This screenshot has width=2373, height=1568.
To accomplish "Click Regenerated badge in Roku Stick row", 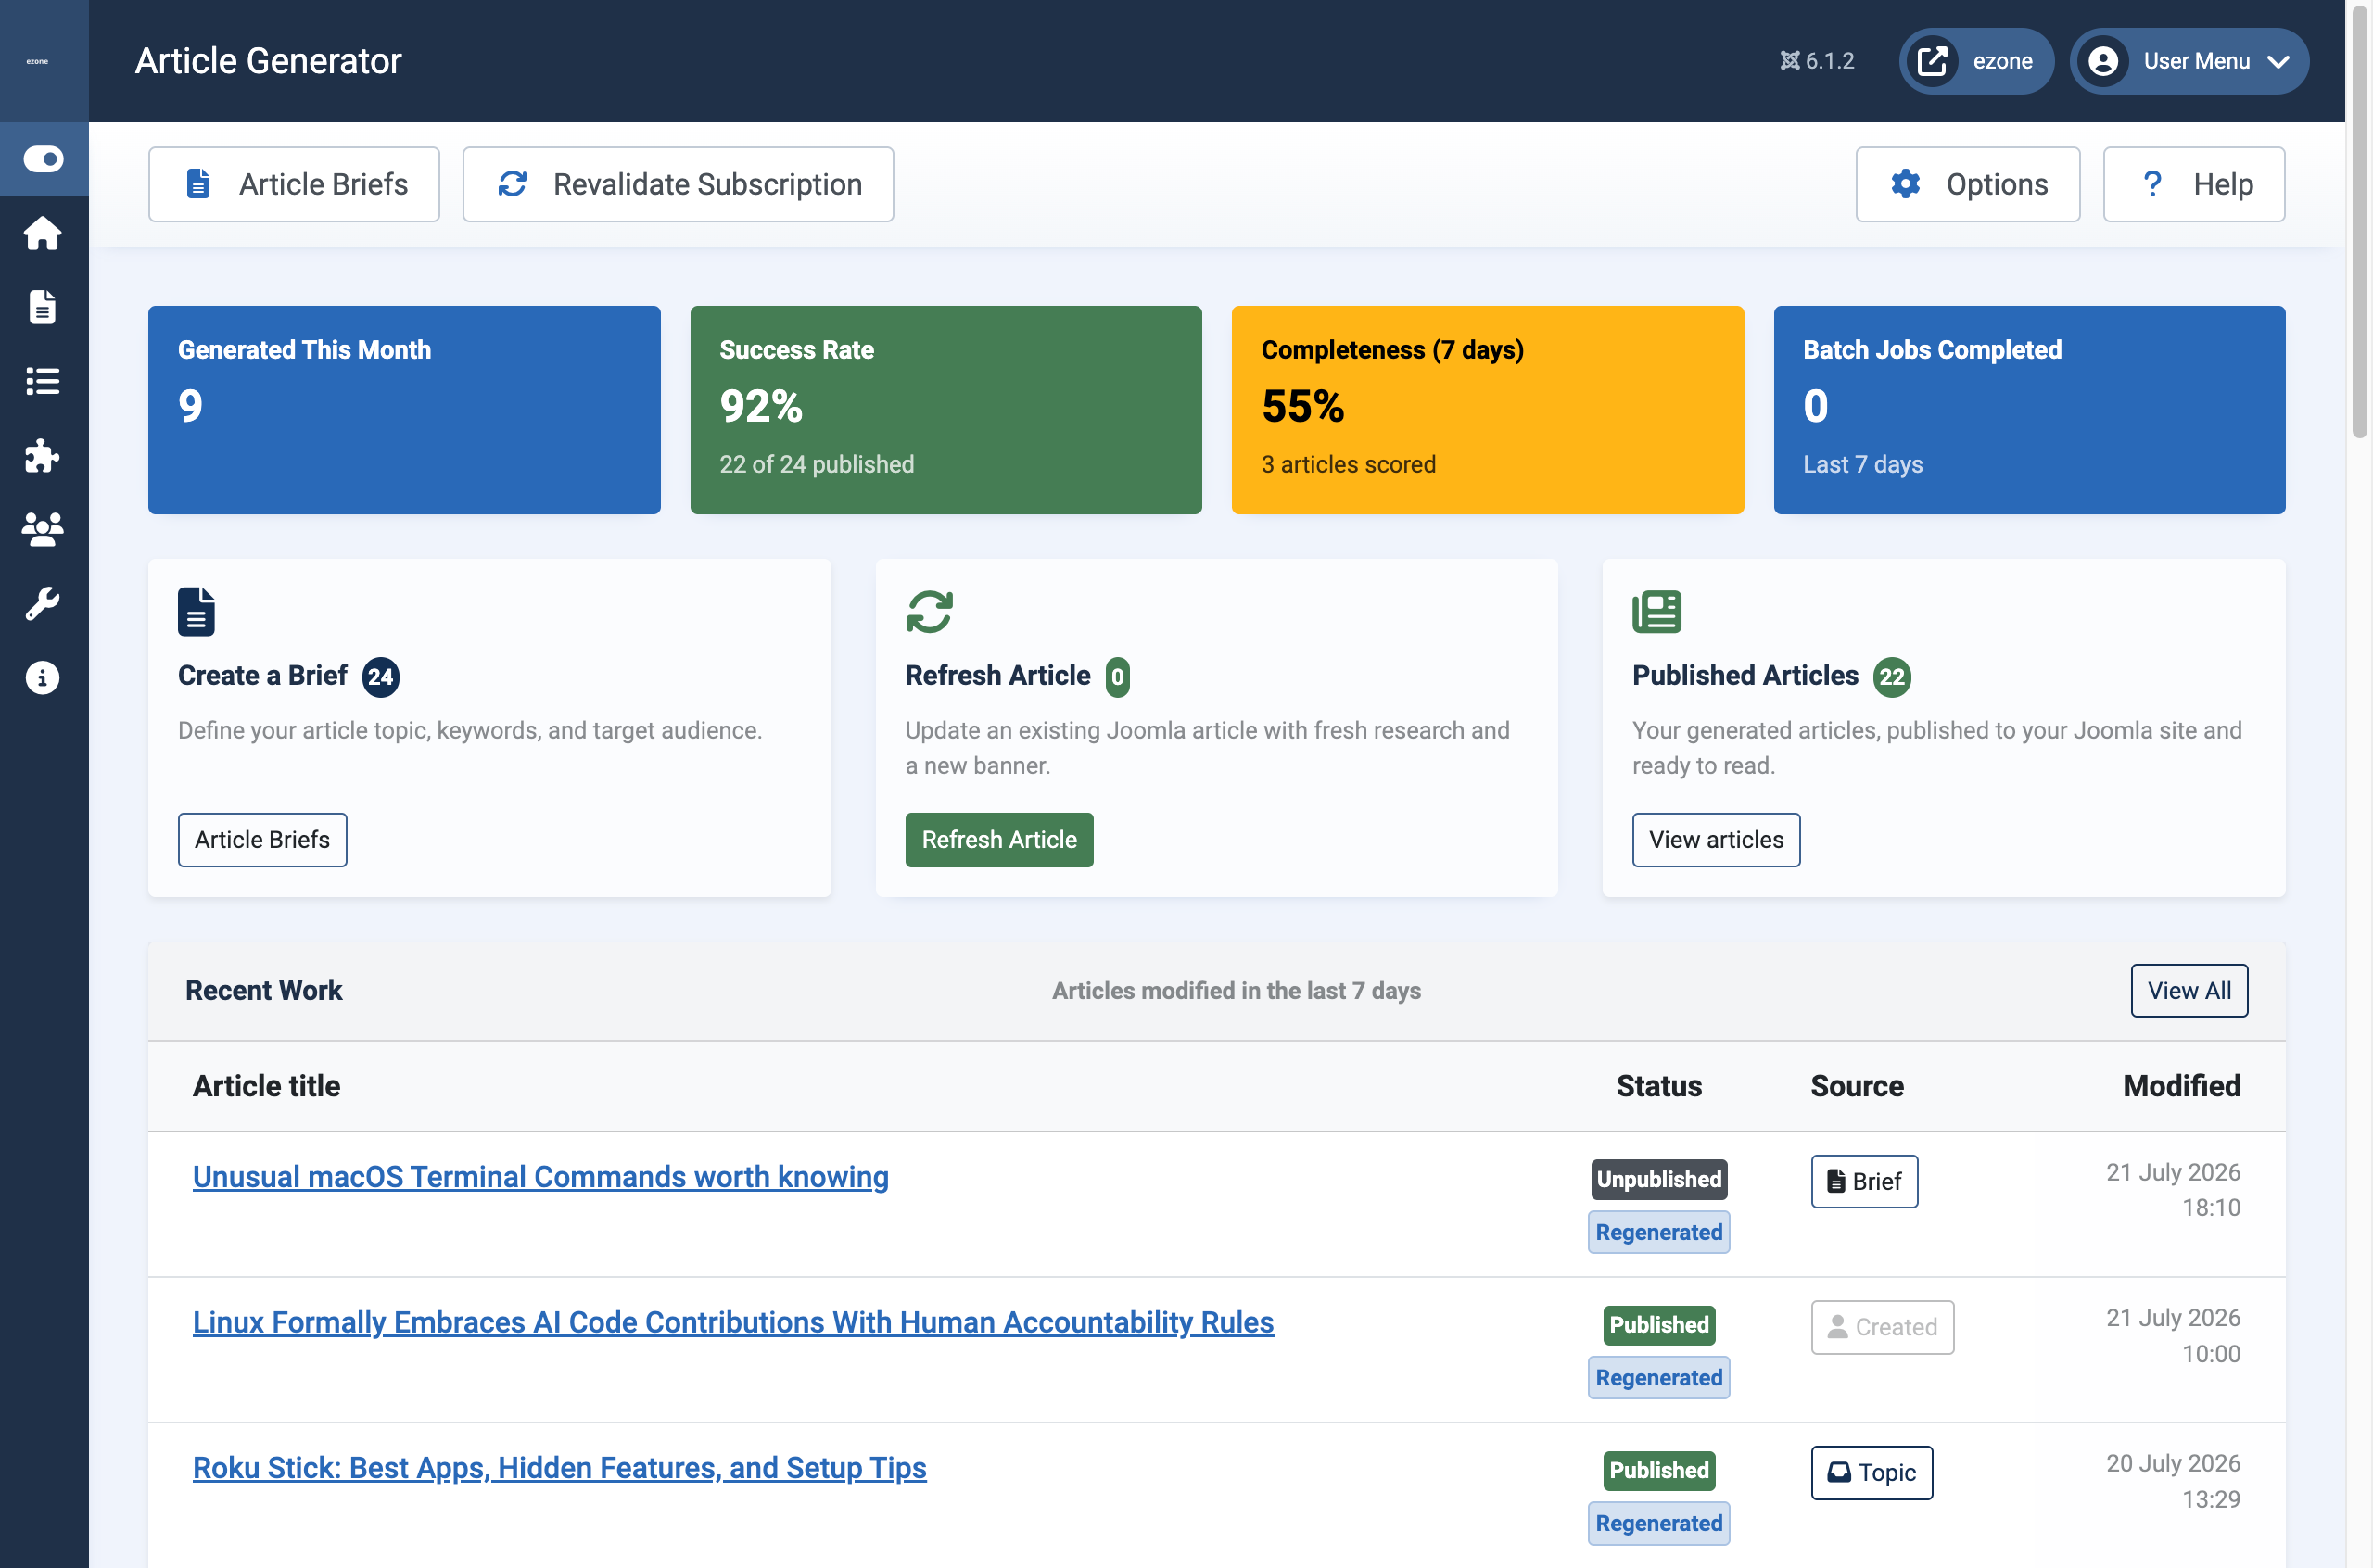I will tap(1658, 1523).
